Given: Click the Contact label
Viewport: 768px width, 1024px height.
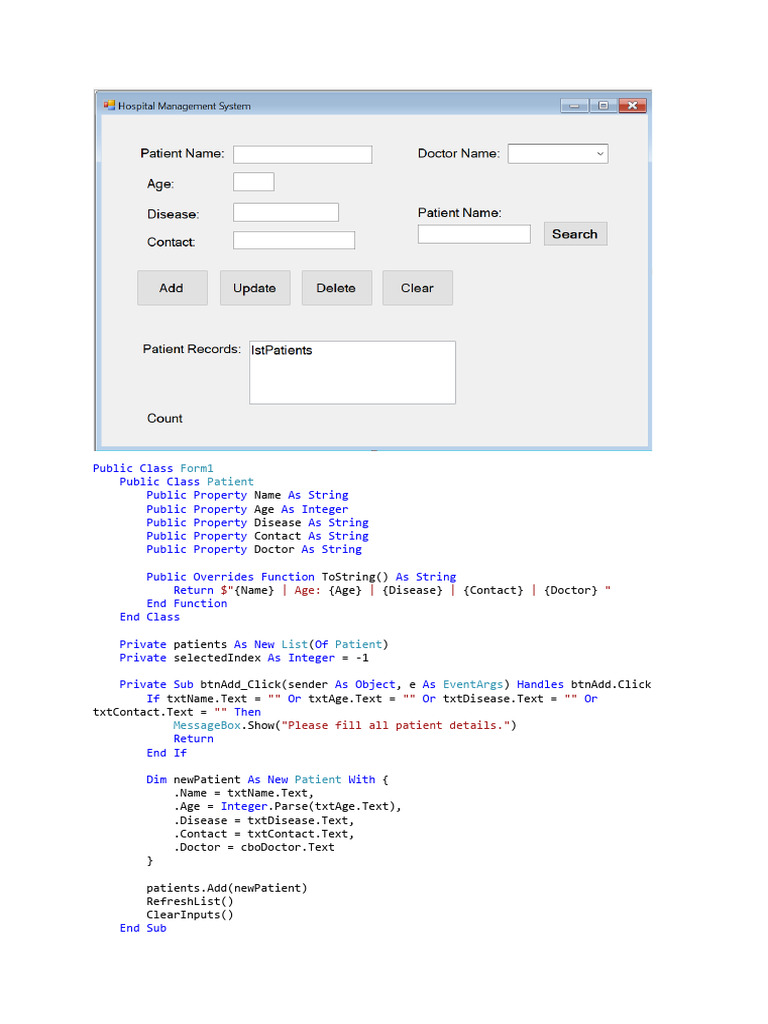Looking at the screenshot, I should [x=171, y=242].
